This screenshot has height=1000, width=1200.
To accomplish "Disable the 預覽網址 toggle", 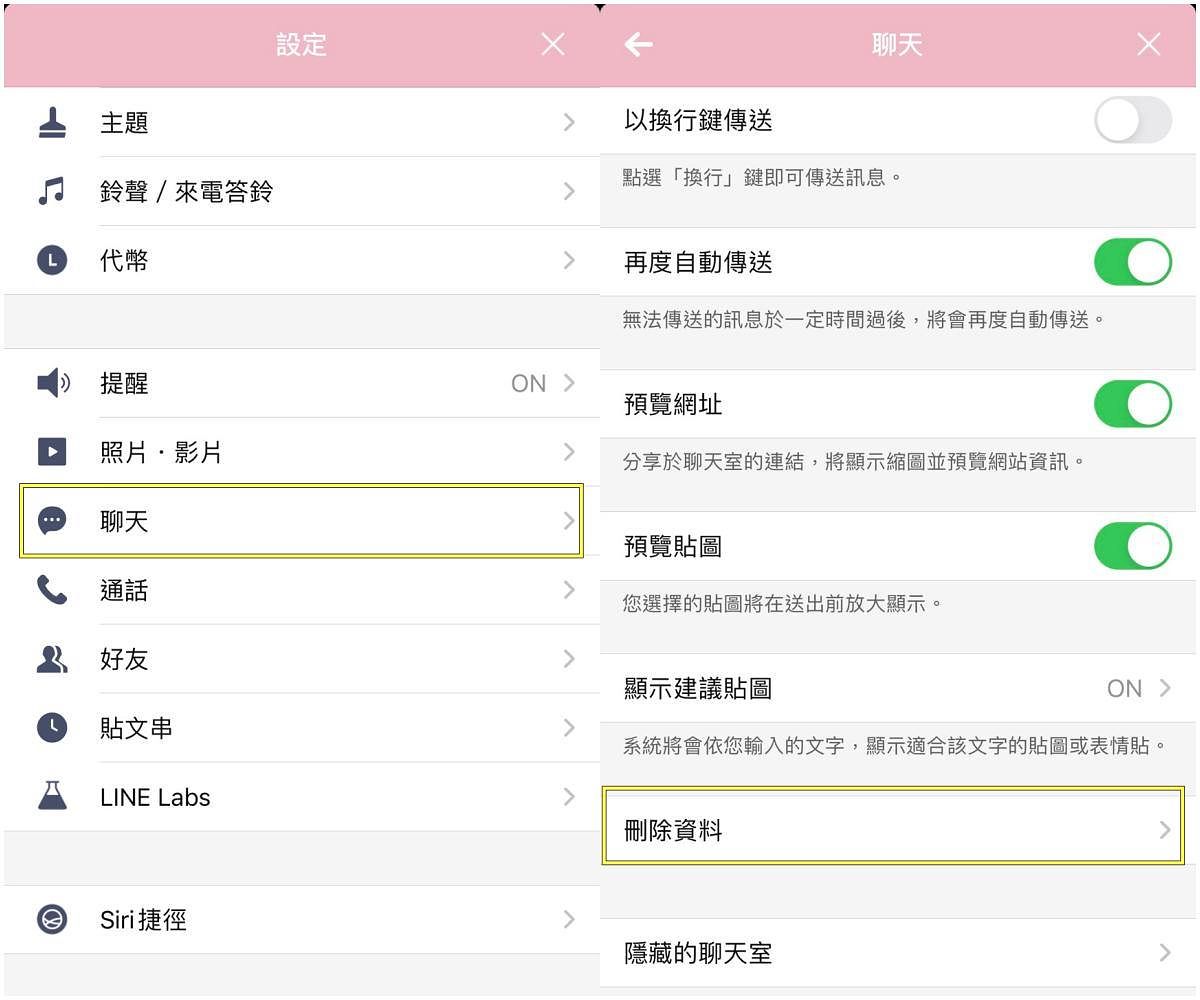I will coord(1132,404).
